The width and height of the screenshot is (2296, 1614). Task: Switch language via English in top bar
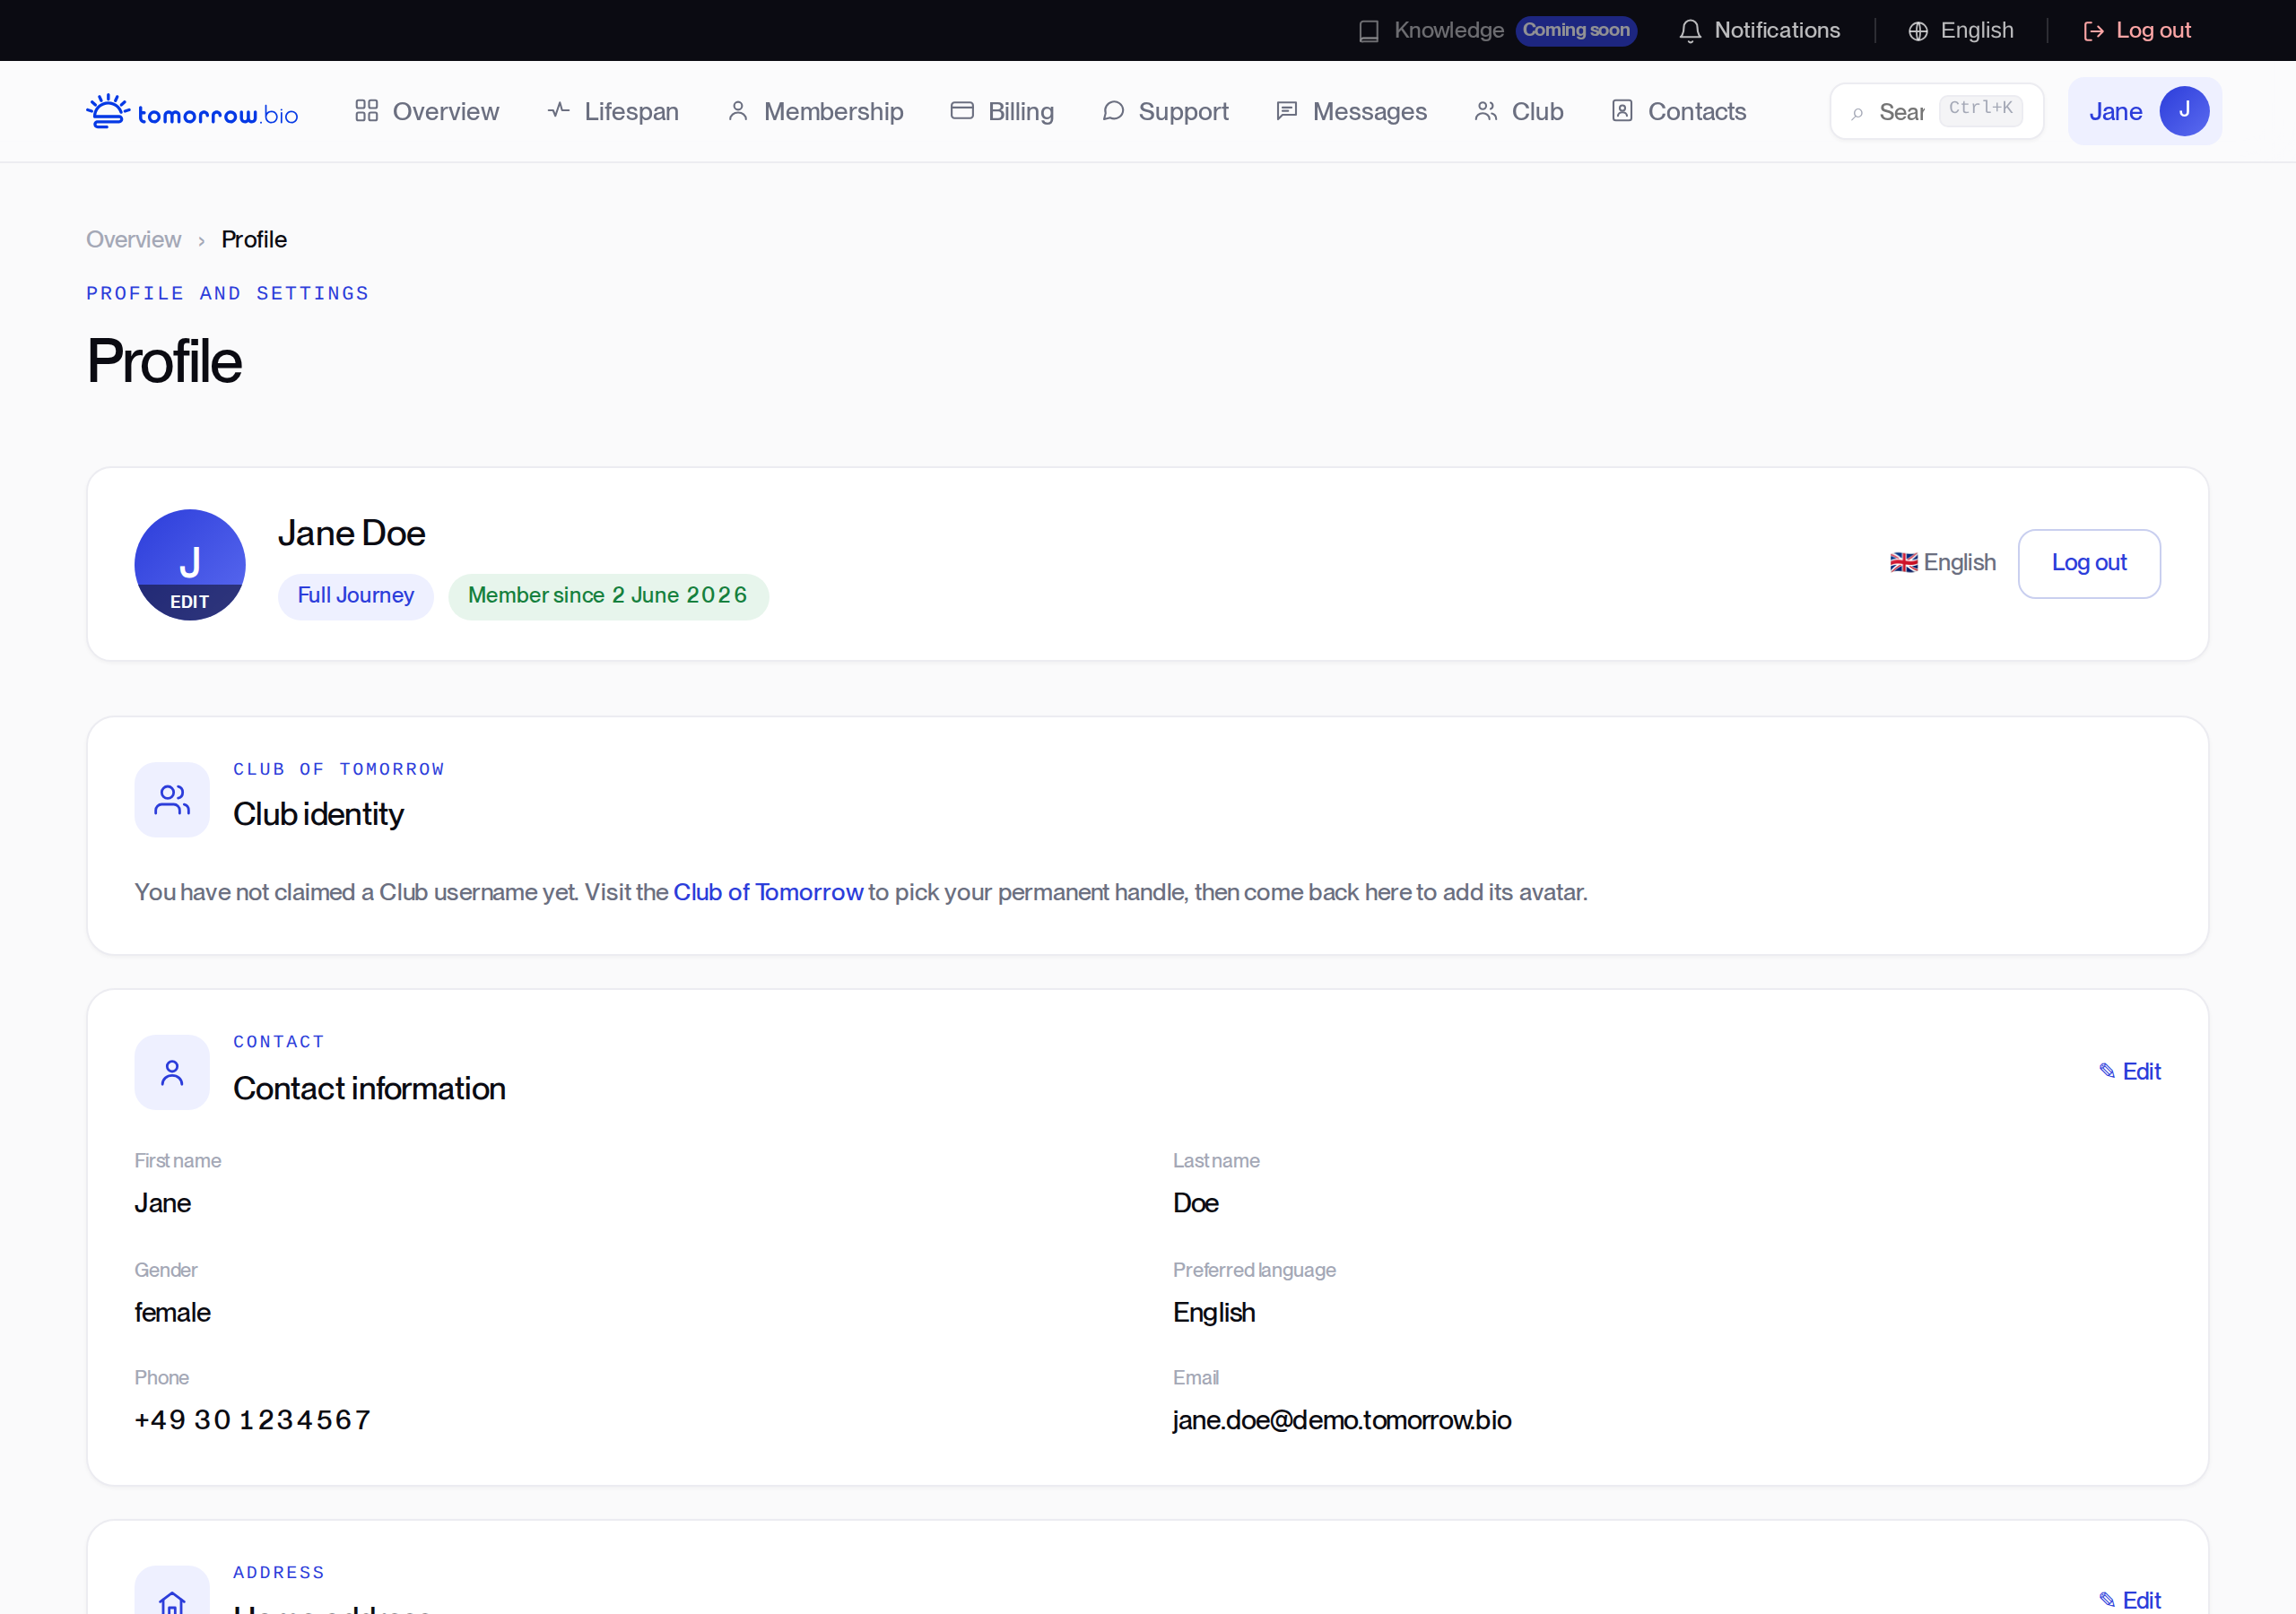click(x=1961, y=31)
